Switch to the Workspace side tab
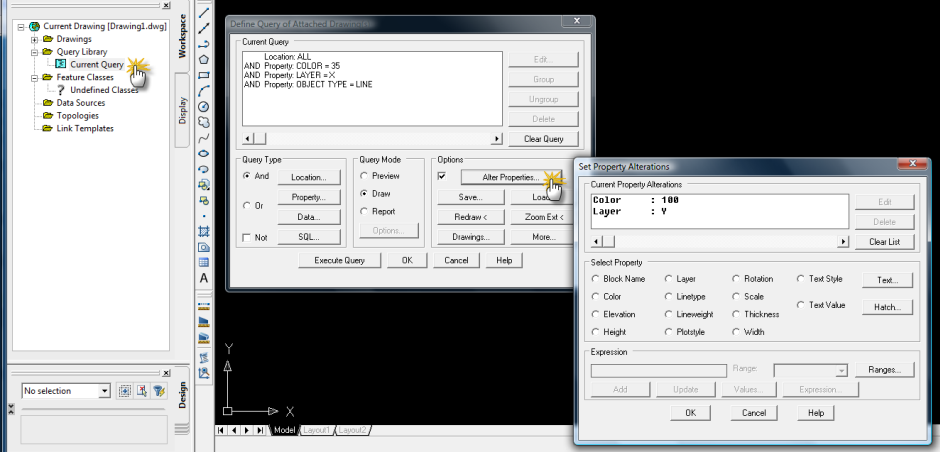 [x=183, y=36]
